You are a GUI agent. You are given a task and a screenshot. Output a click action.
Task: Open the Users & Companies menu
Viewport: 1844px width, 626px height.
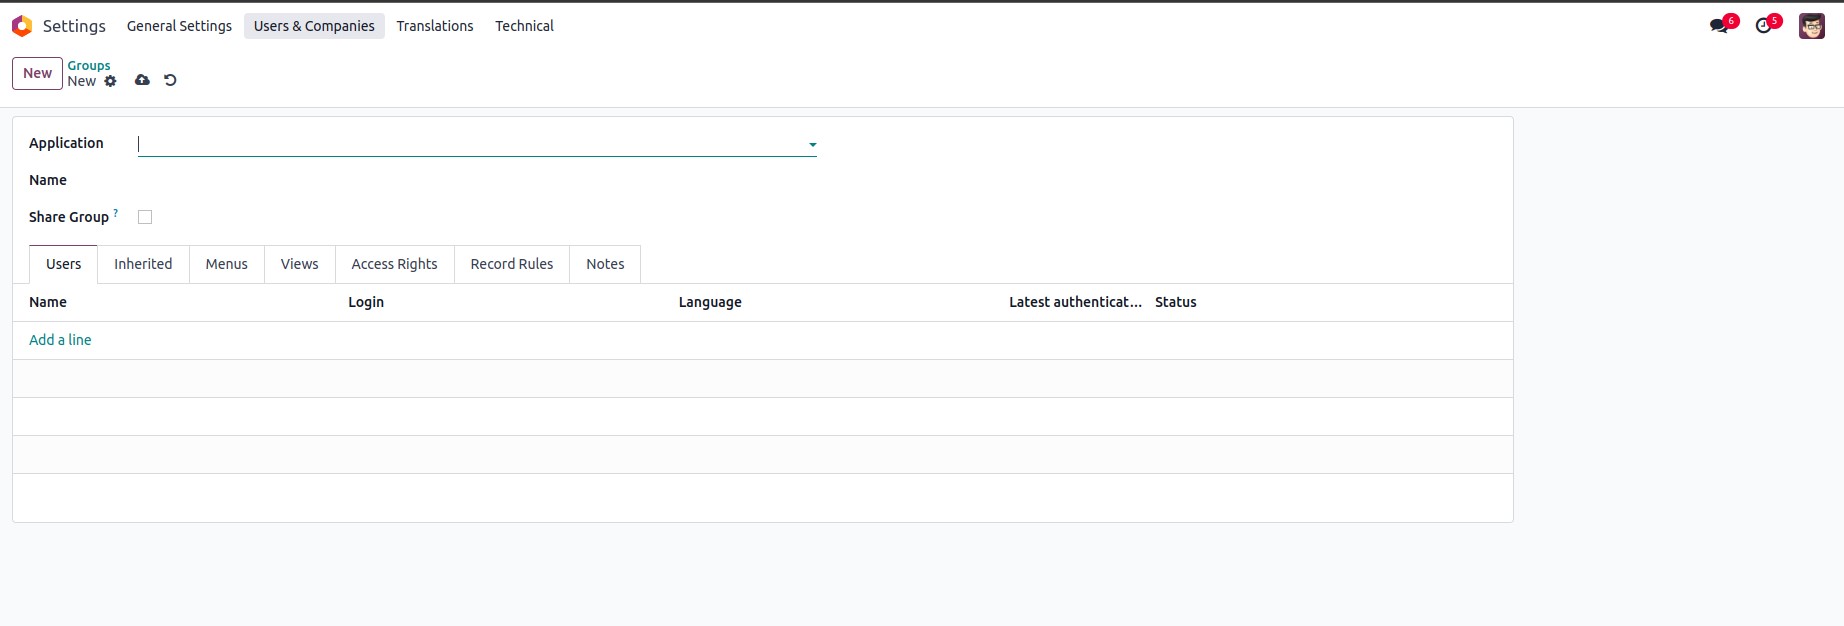(314, 26)
